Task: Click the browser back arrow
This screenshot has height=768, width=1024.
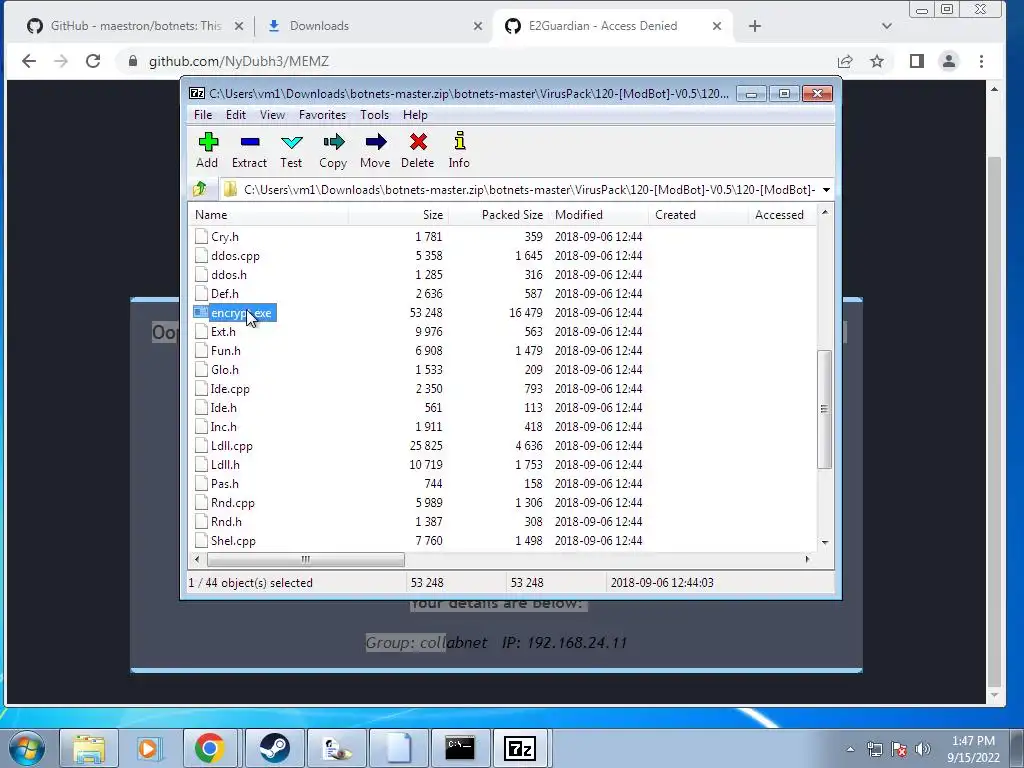Action: click(29, 61)
